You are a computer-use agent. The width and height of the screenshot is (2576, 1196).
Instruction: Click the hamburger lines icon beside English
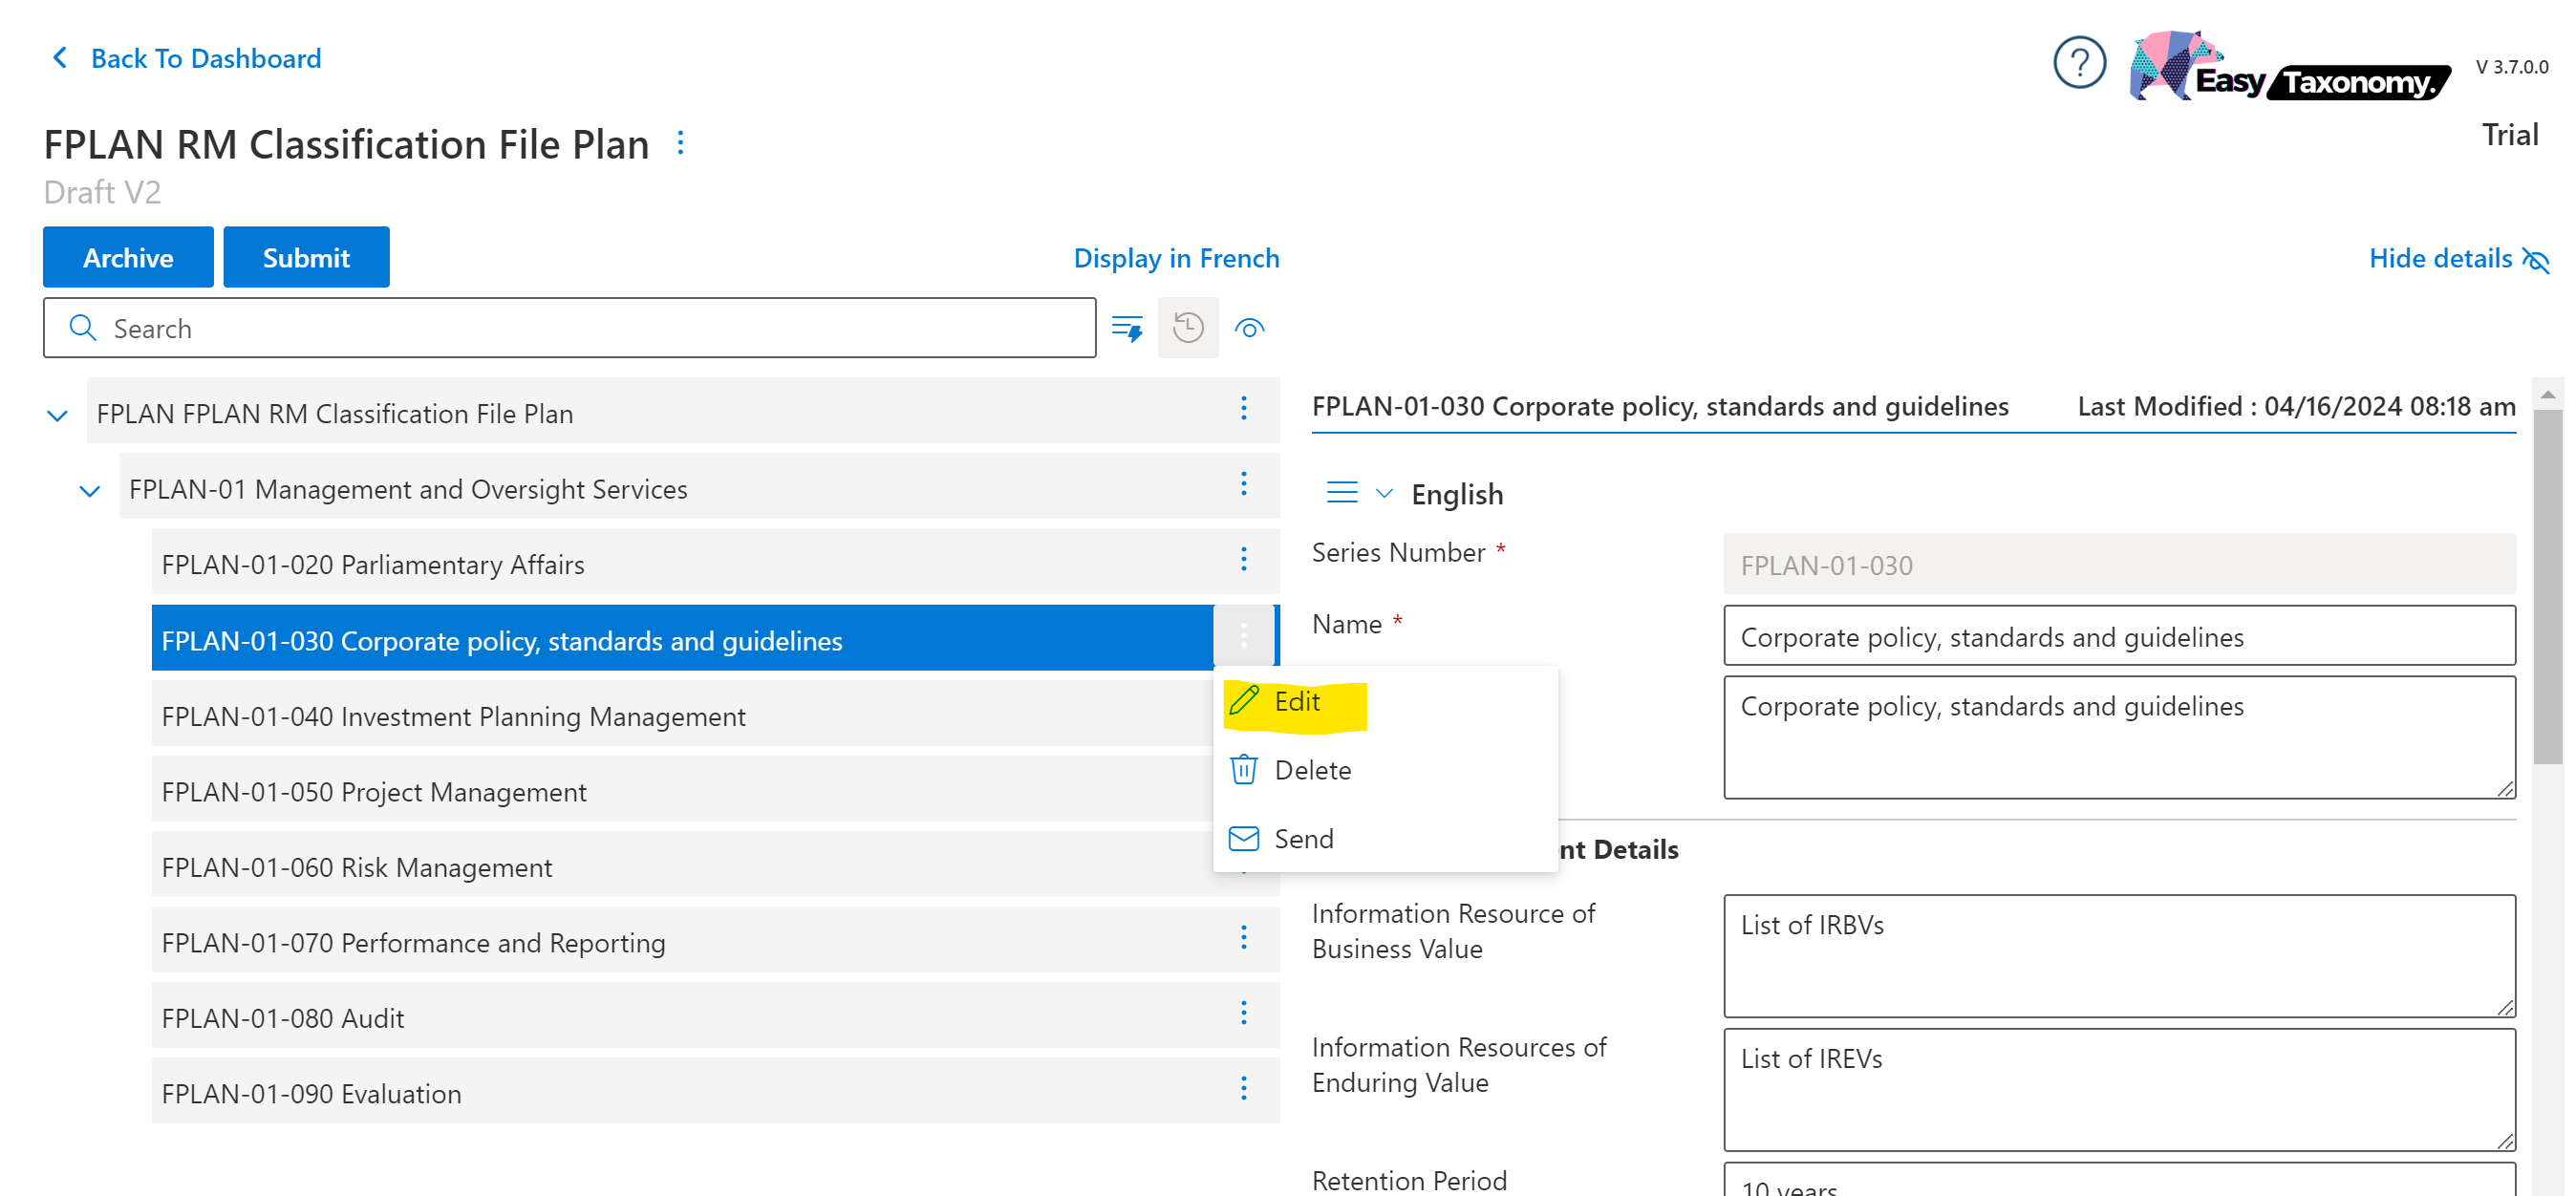(1341, 493)
